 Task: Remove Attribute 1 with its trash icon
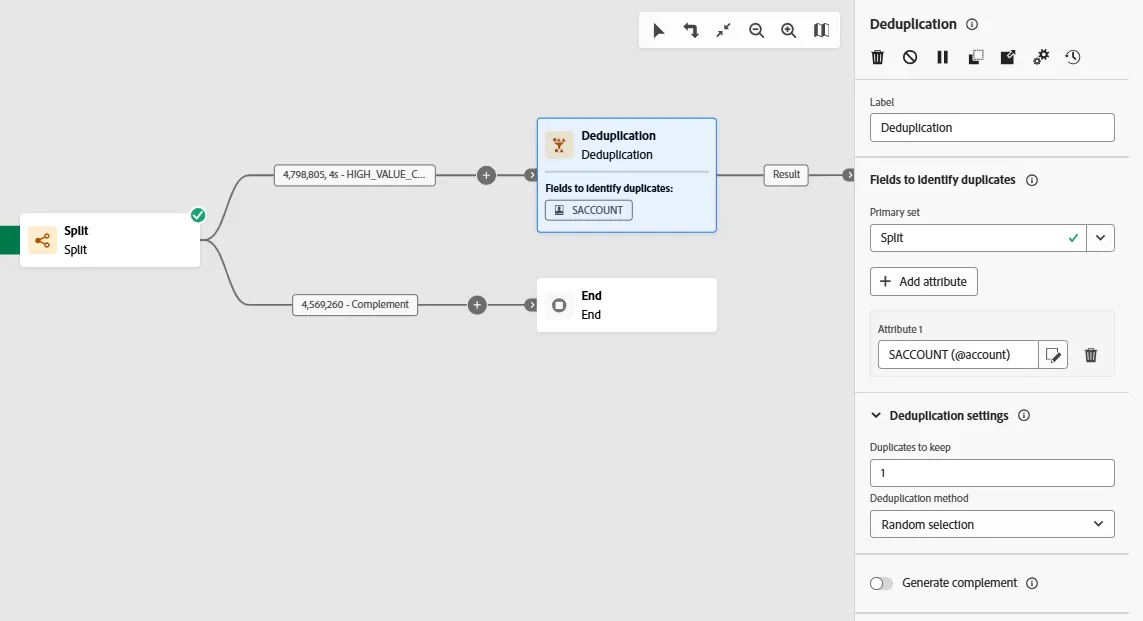click(x=1091, y=355)
